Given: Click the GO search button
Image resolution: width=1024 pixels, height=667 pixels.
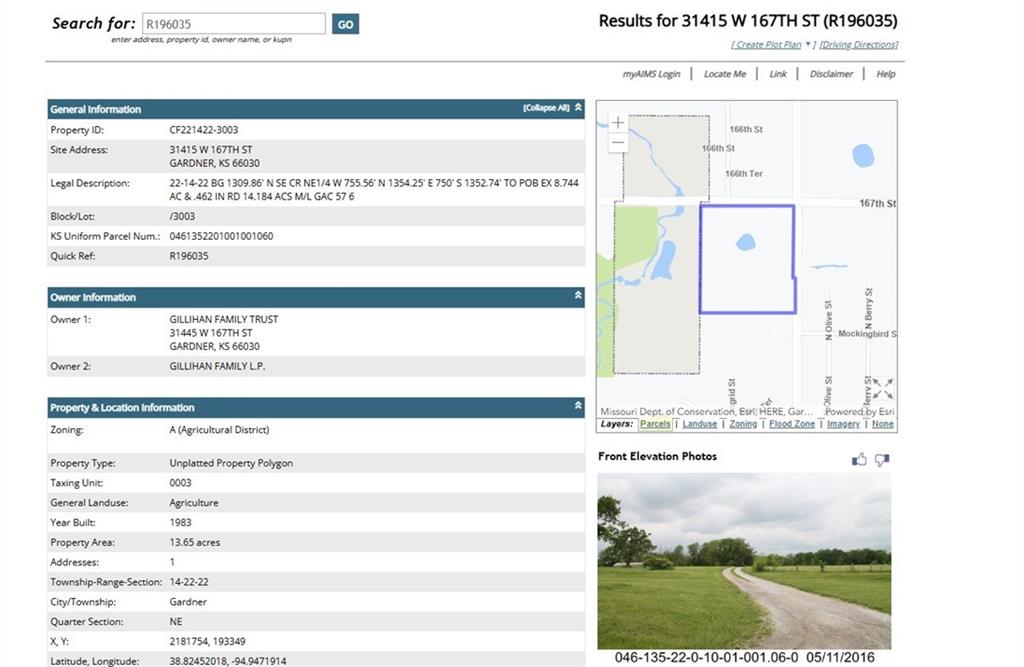Looking at the screenshot, I should coord(345,23).
